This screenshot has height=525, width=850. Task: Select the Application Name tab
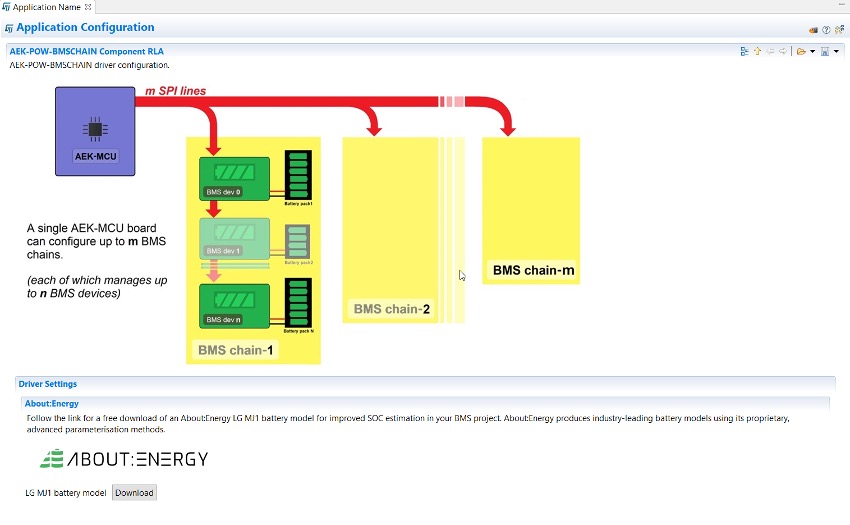point(45,7)
